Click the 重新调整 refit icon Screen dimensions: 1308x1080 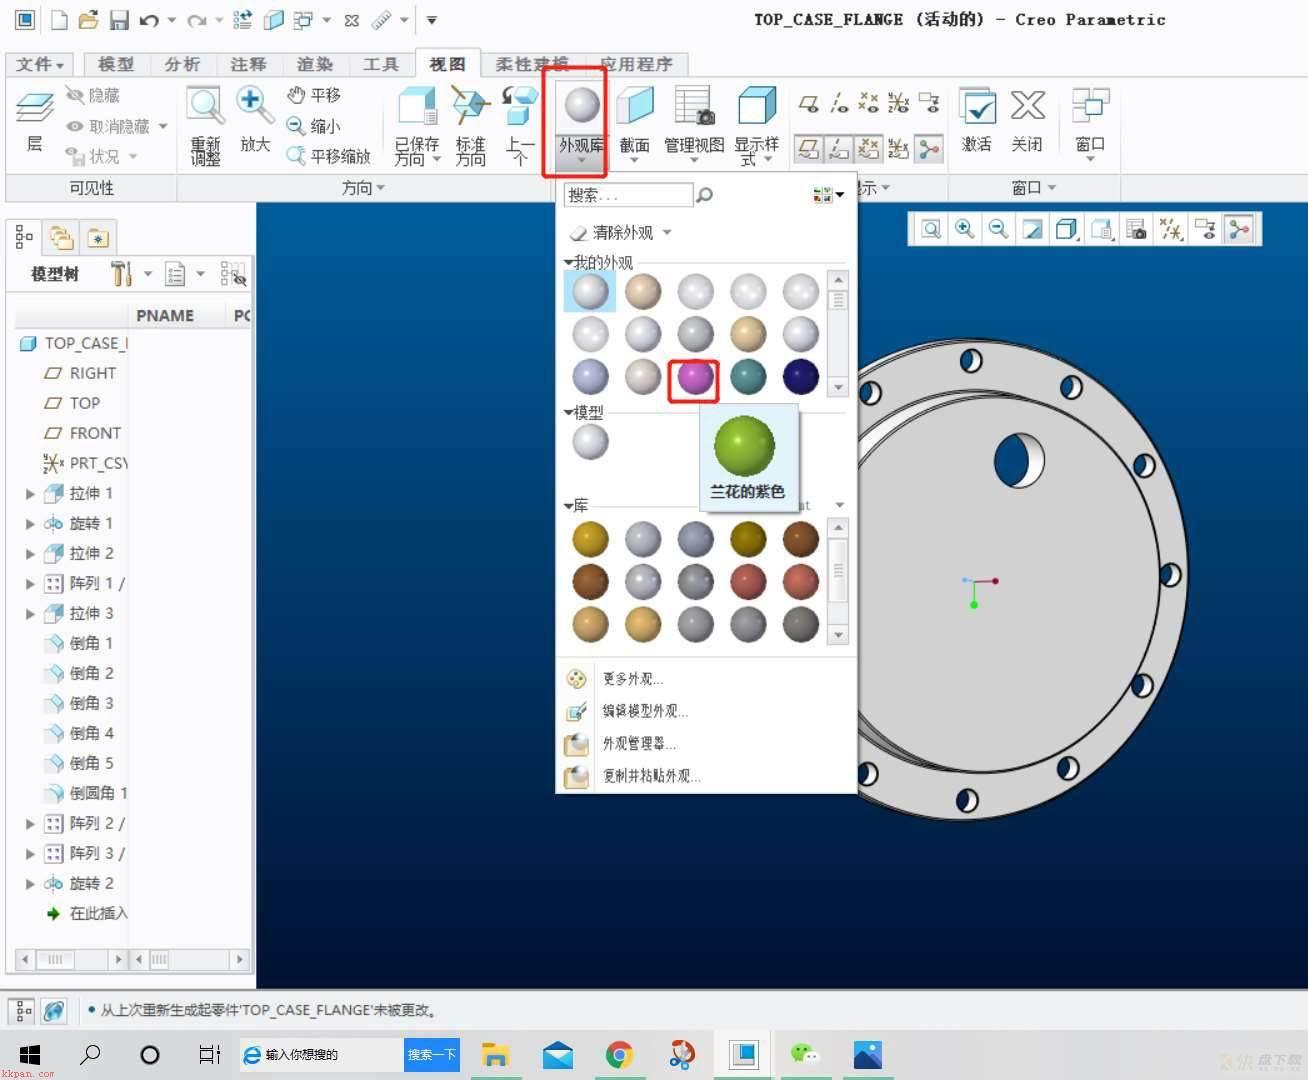pos(206,125)
